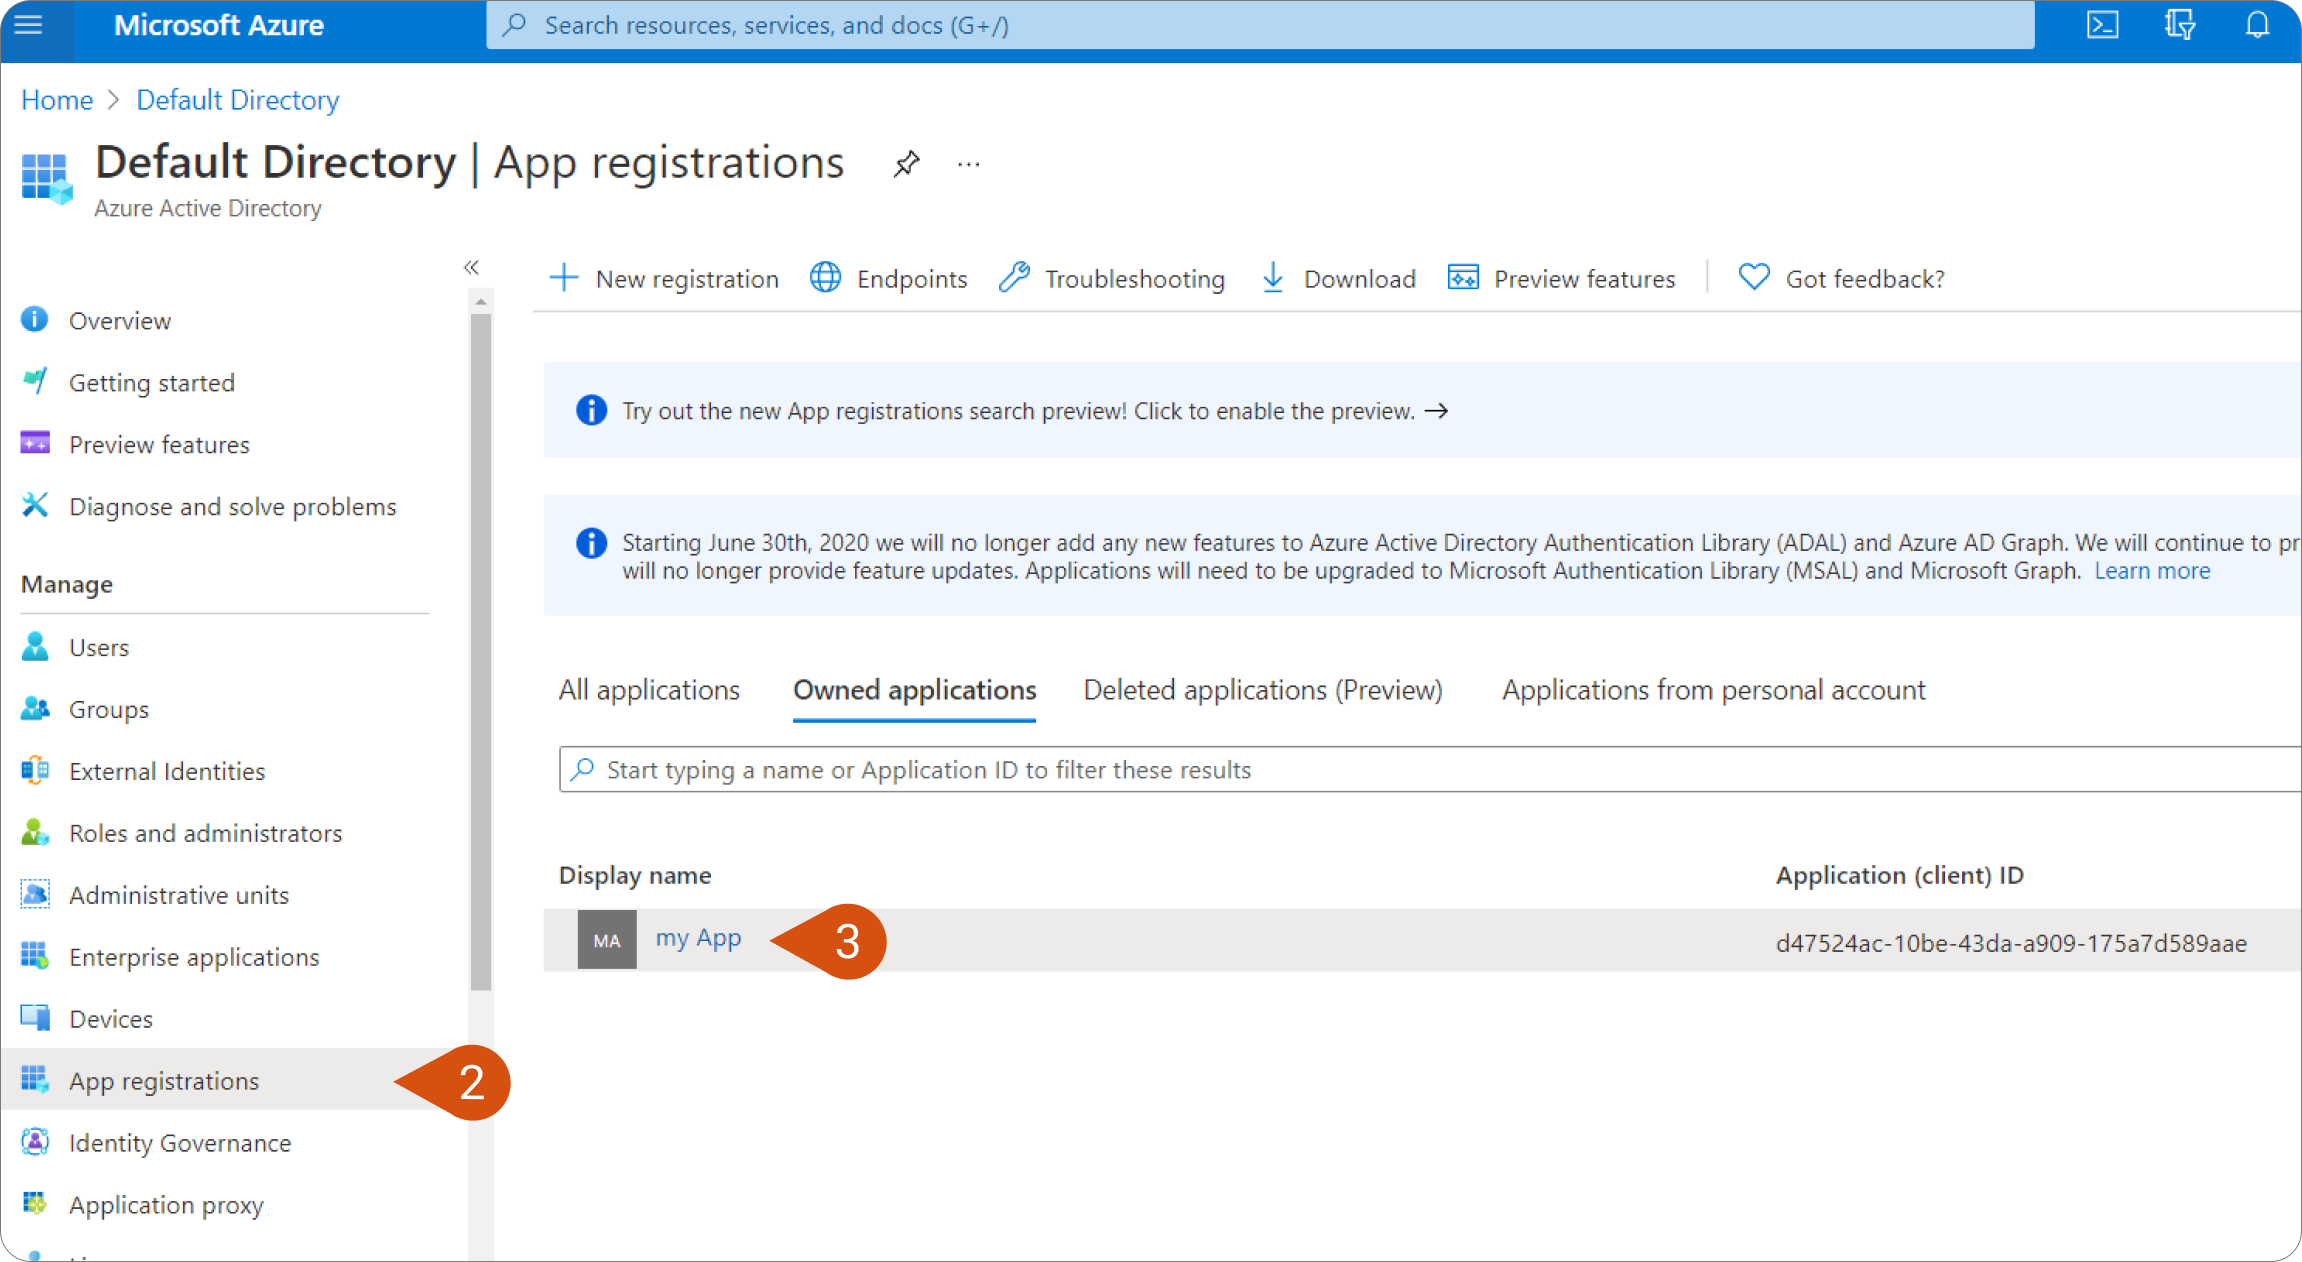Follow the Learn more link
The height and width of the screenshot is (1262, 2302).
(2152, 571)
